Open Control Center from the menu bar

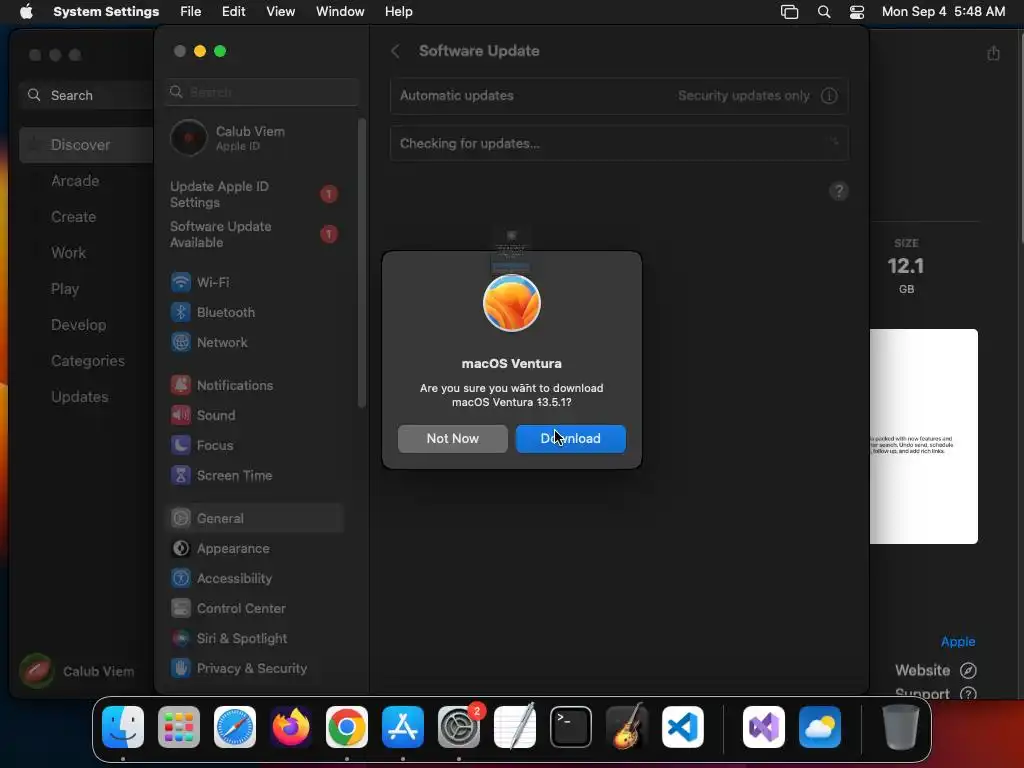click(x=857, y=12)
